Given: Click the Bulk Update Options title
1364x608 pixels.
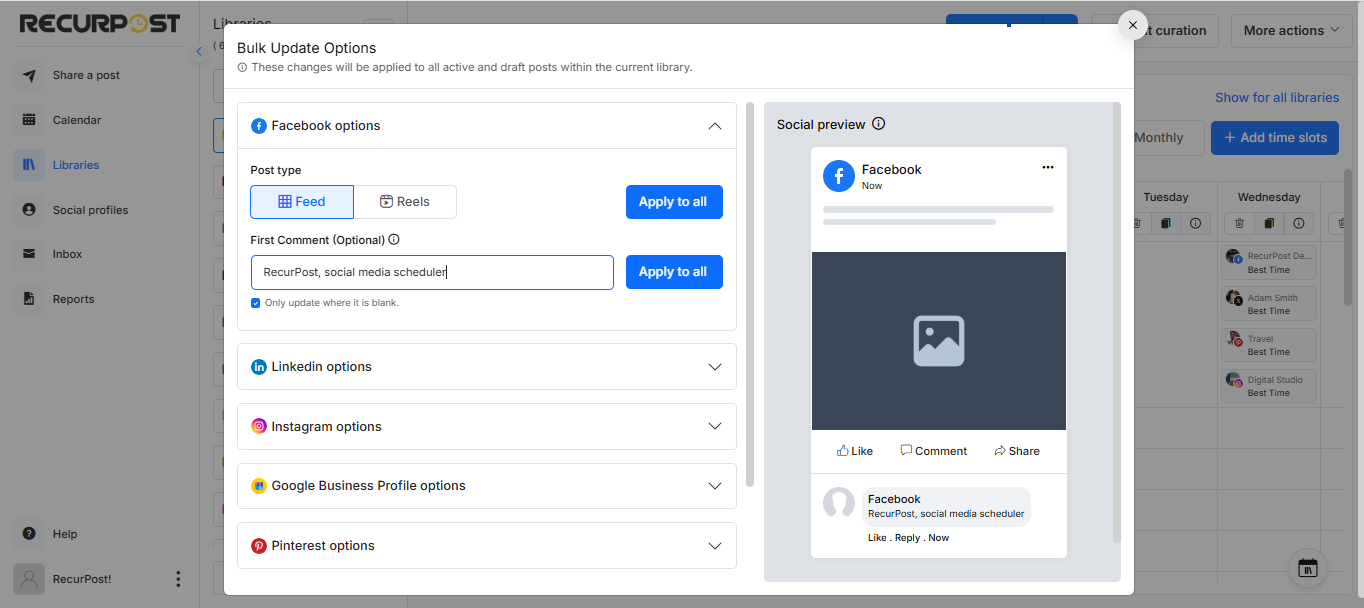Looking at the screenshot, I should 307,48.
